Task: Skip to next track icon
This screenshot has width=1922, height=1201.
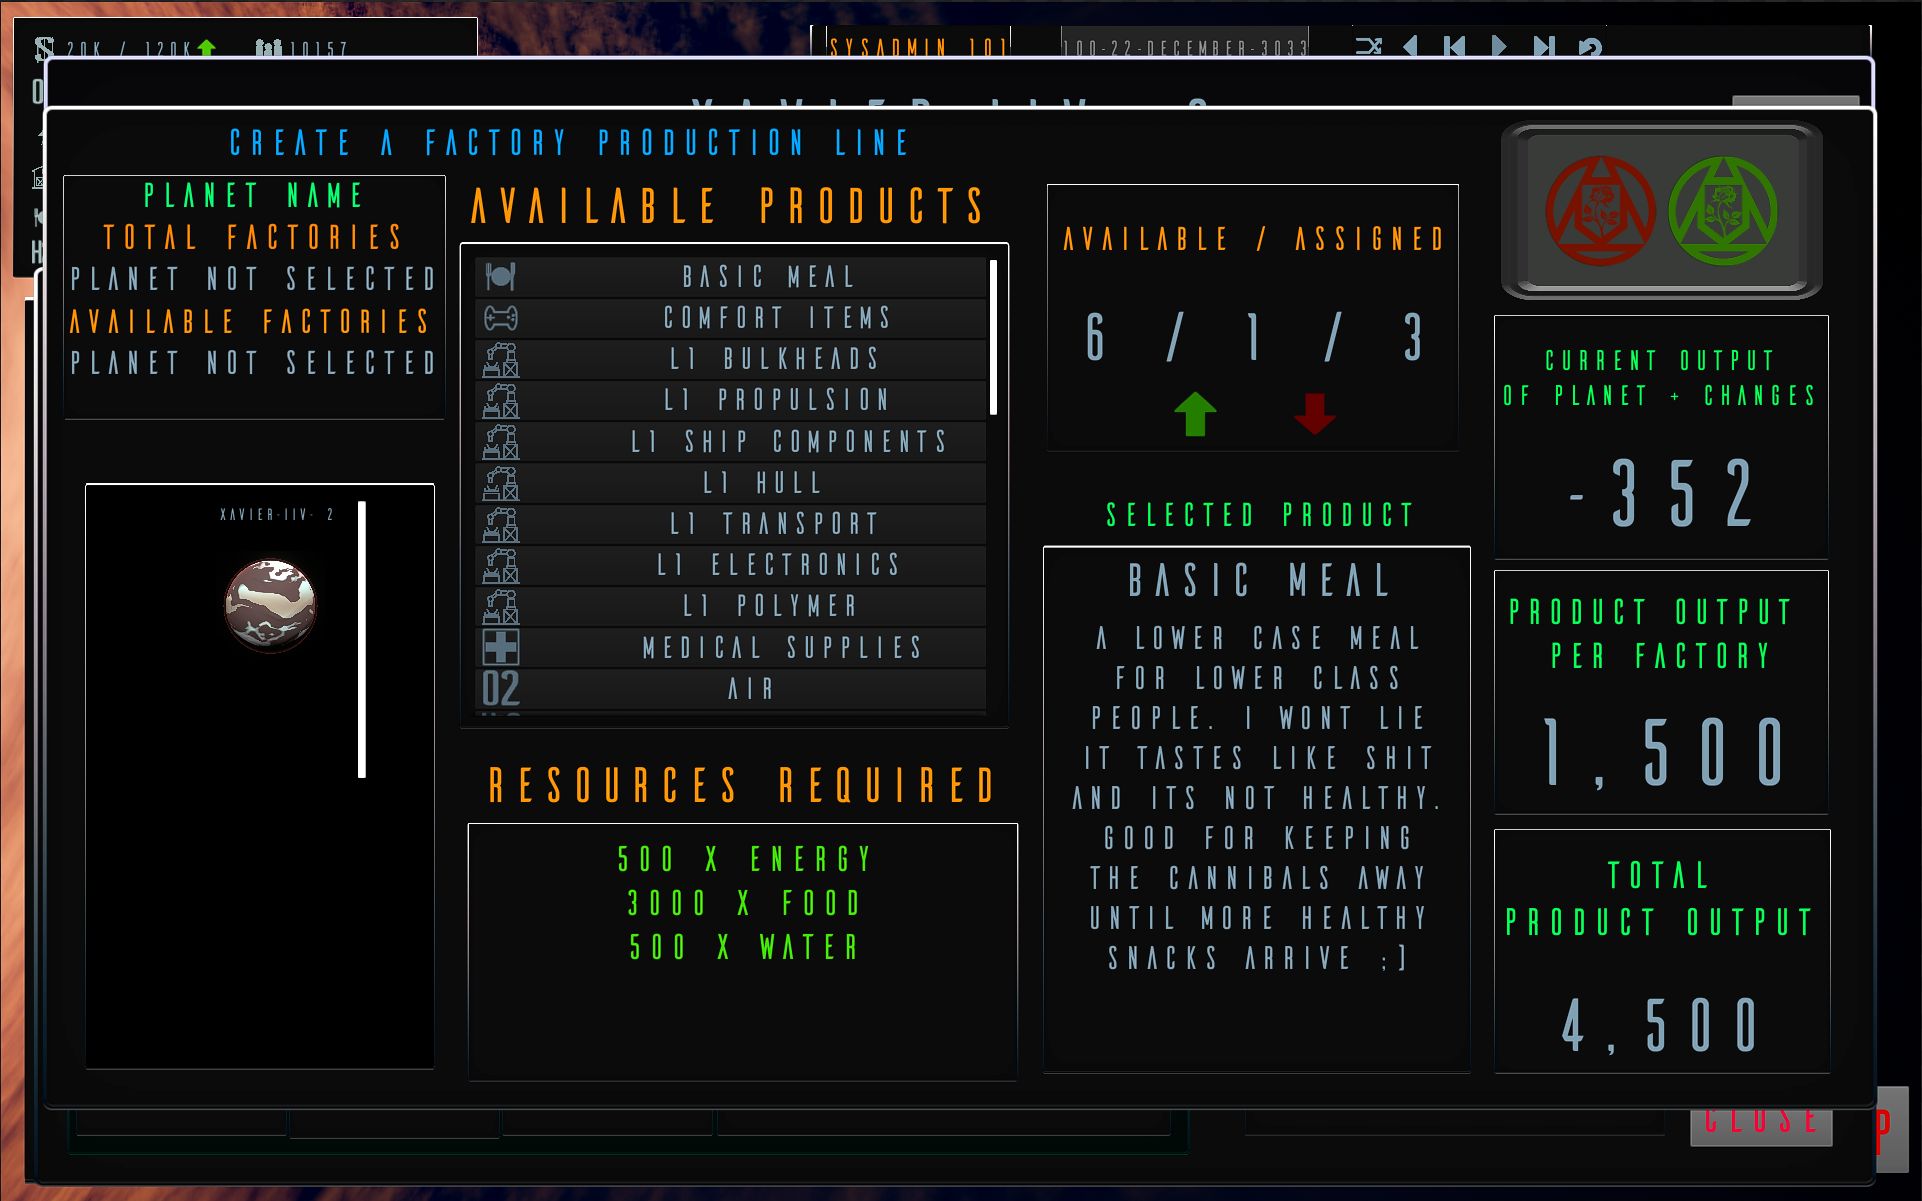Action: click(1544, 46)
